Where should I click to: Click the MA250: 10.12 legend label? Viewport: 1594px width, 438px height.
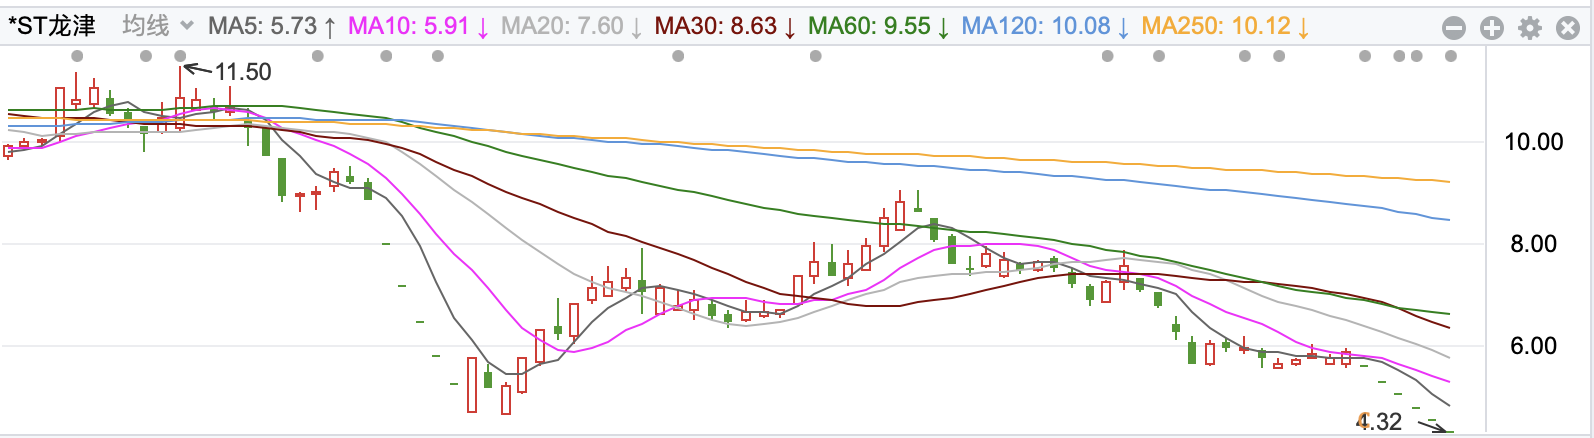pos(1225,26)
